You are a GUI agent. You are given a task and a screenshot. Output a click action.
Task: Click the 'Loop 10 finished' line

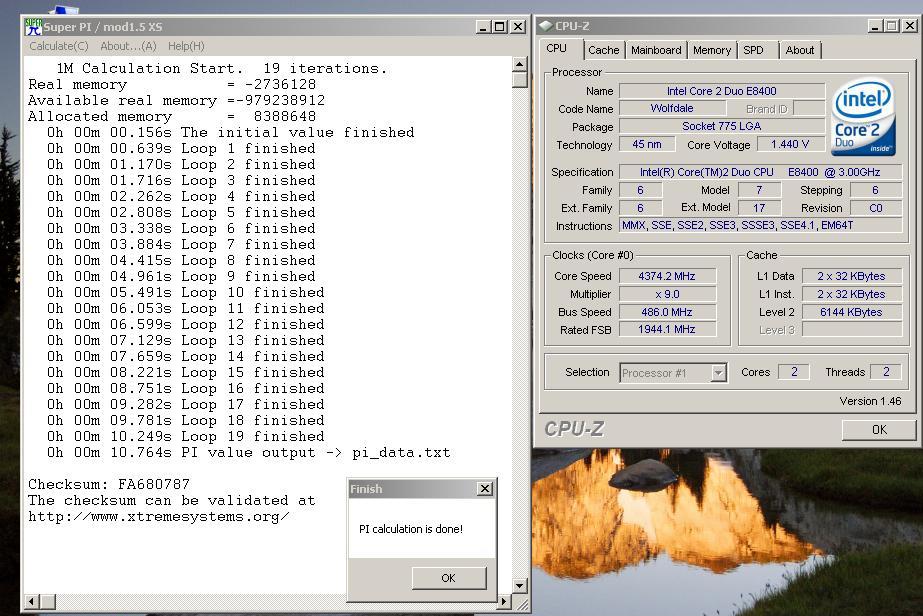pos(185,293)
